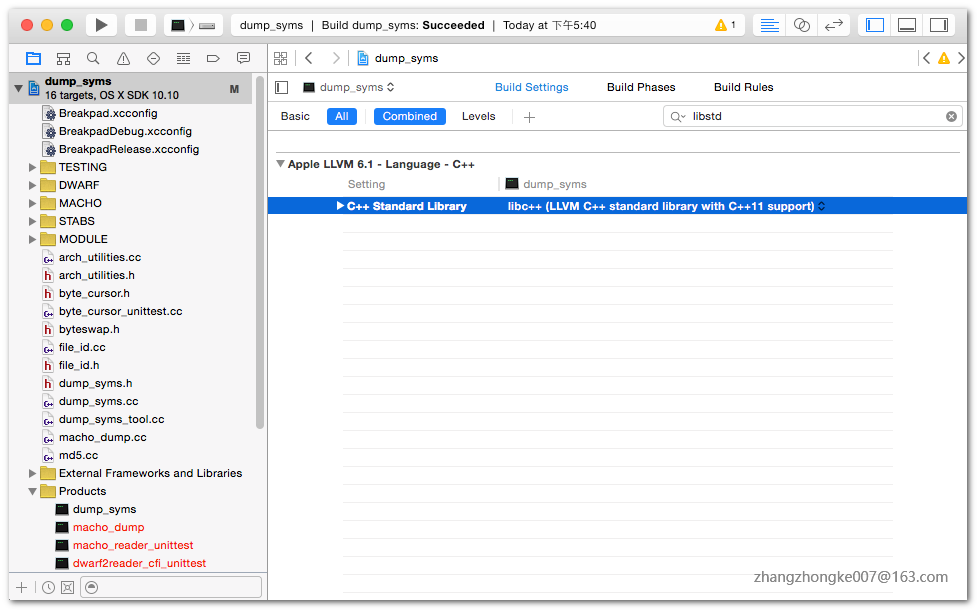Open the Issue navigator
This screenshot has height=610, width=977.
point(123,59)
